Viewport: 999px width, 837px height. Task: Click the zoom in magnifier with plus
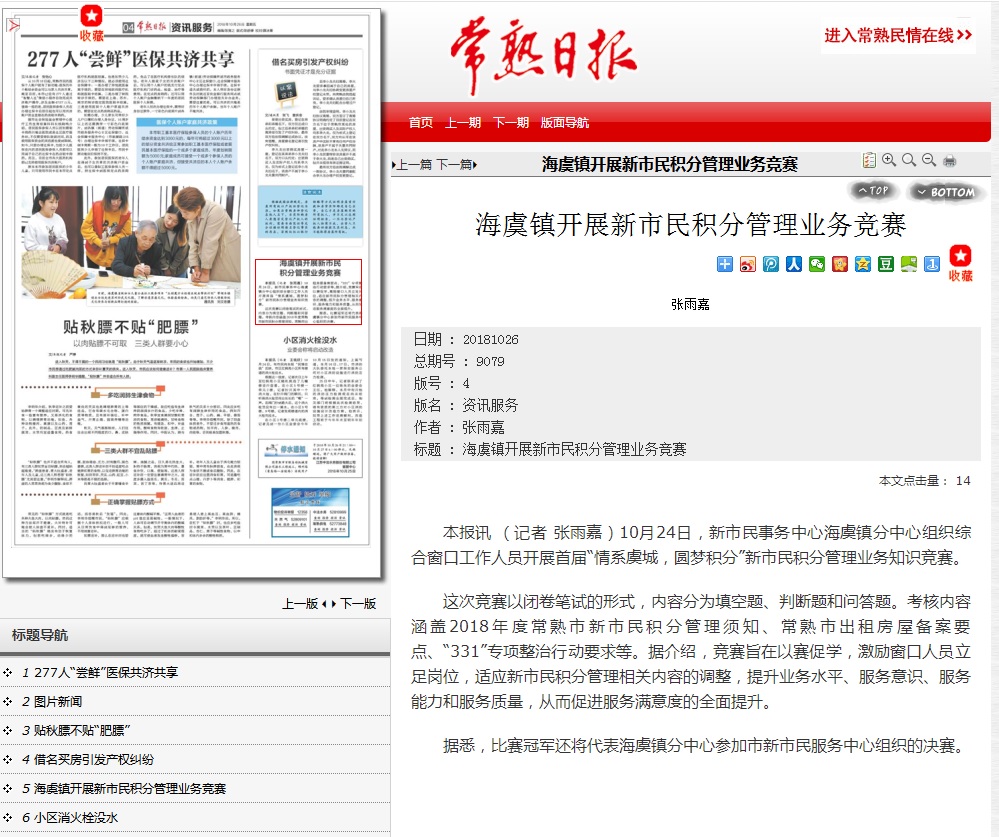[889, 160]
